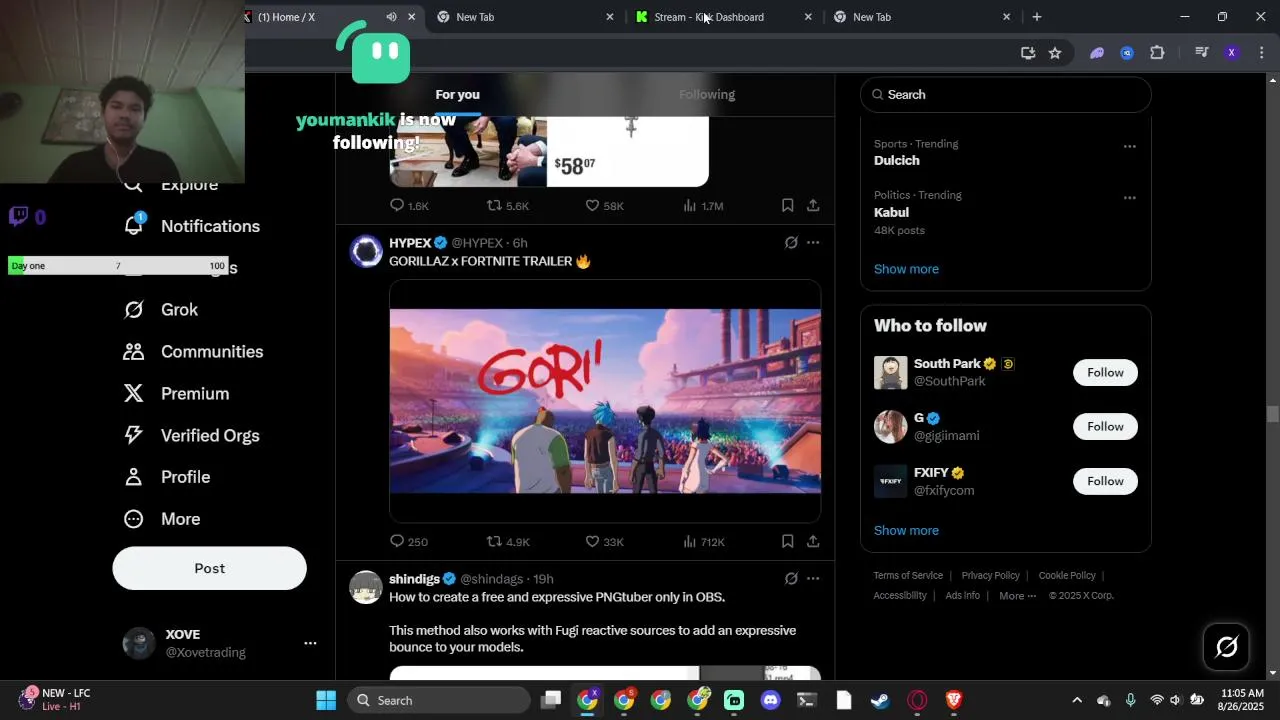The width and height of the screenshot is (1280, 720).
Task: Open Chrome three-dot menu
Action: (1262, 53)
